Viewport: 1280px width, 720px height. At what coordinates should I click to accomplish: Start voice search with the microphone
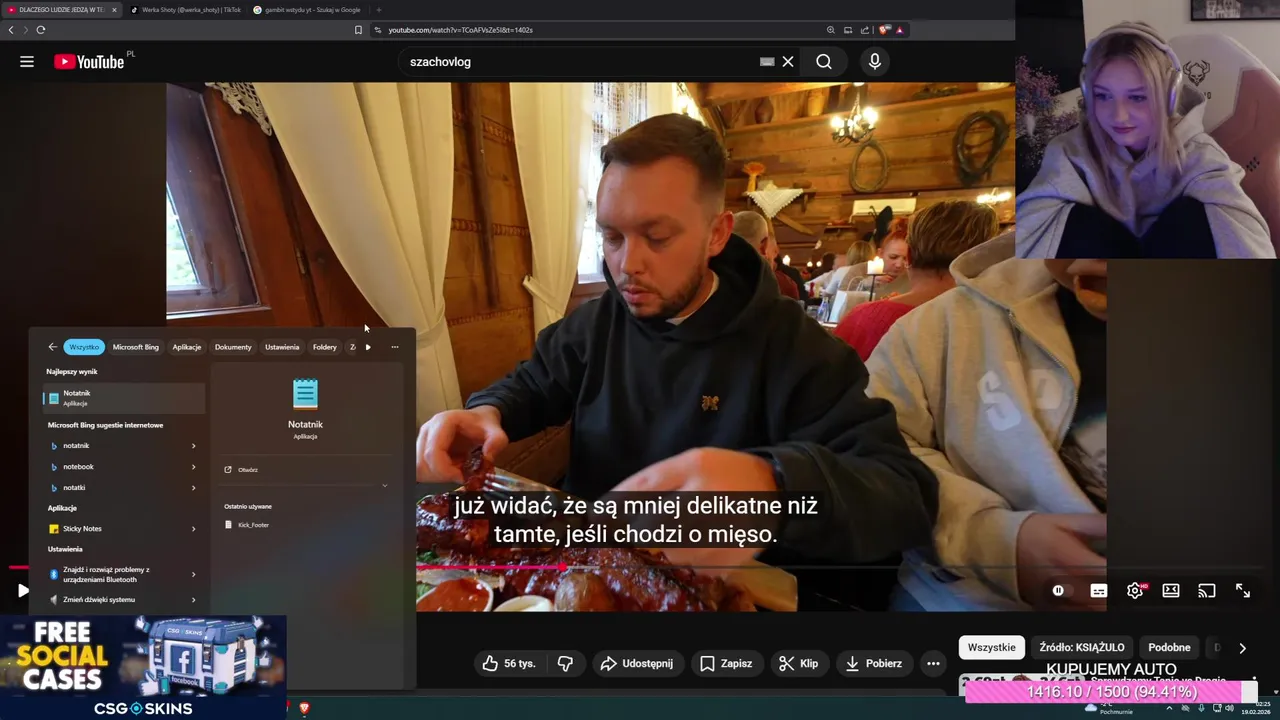[x=875, y=62]
